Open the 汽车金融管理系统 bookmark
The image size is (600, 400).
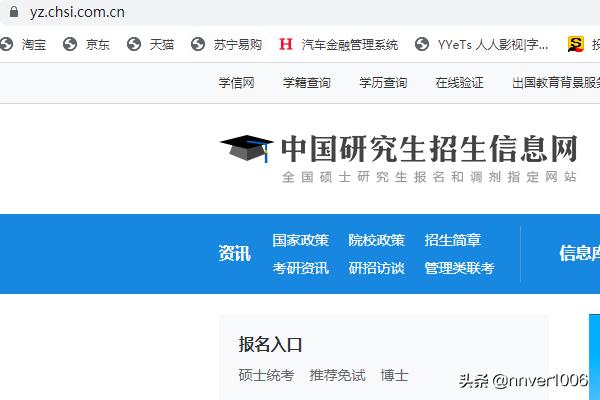(350, 45)
